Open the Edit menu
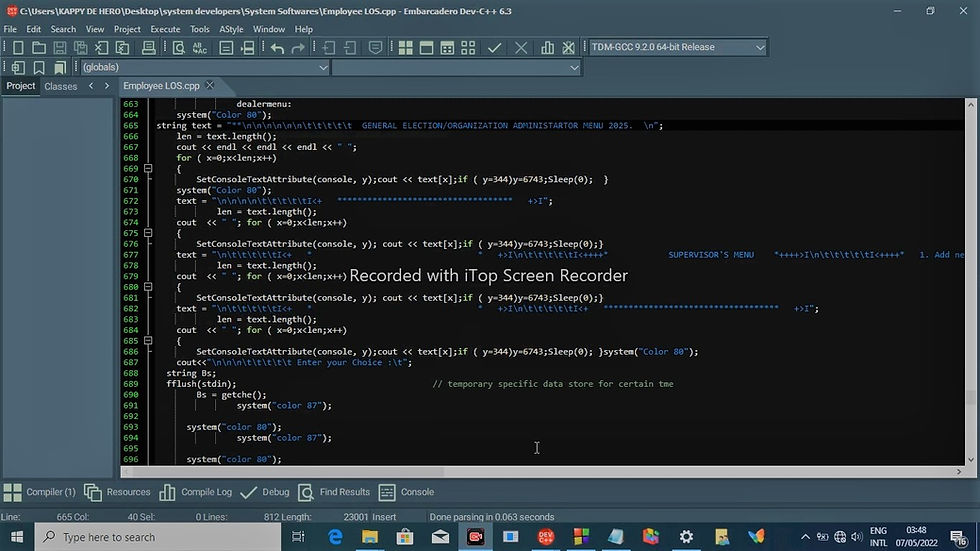This screenshot has width=980, height=551. pos(33,29)
